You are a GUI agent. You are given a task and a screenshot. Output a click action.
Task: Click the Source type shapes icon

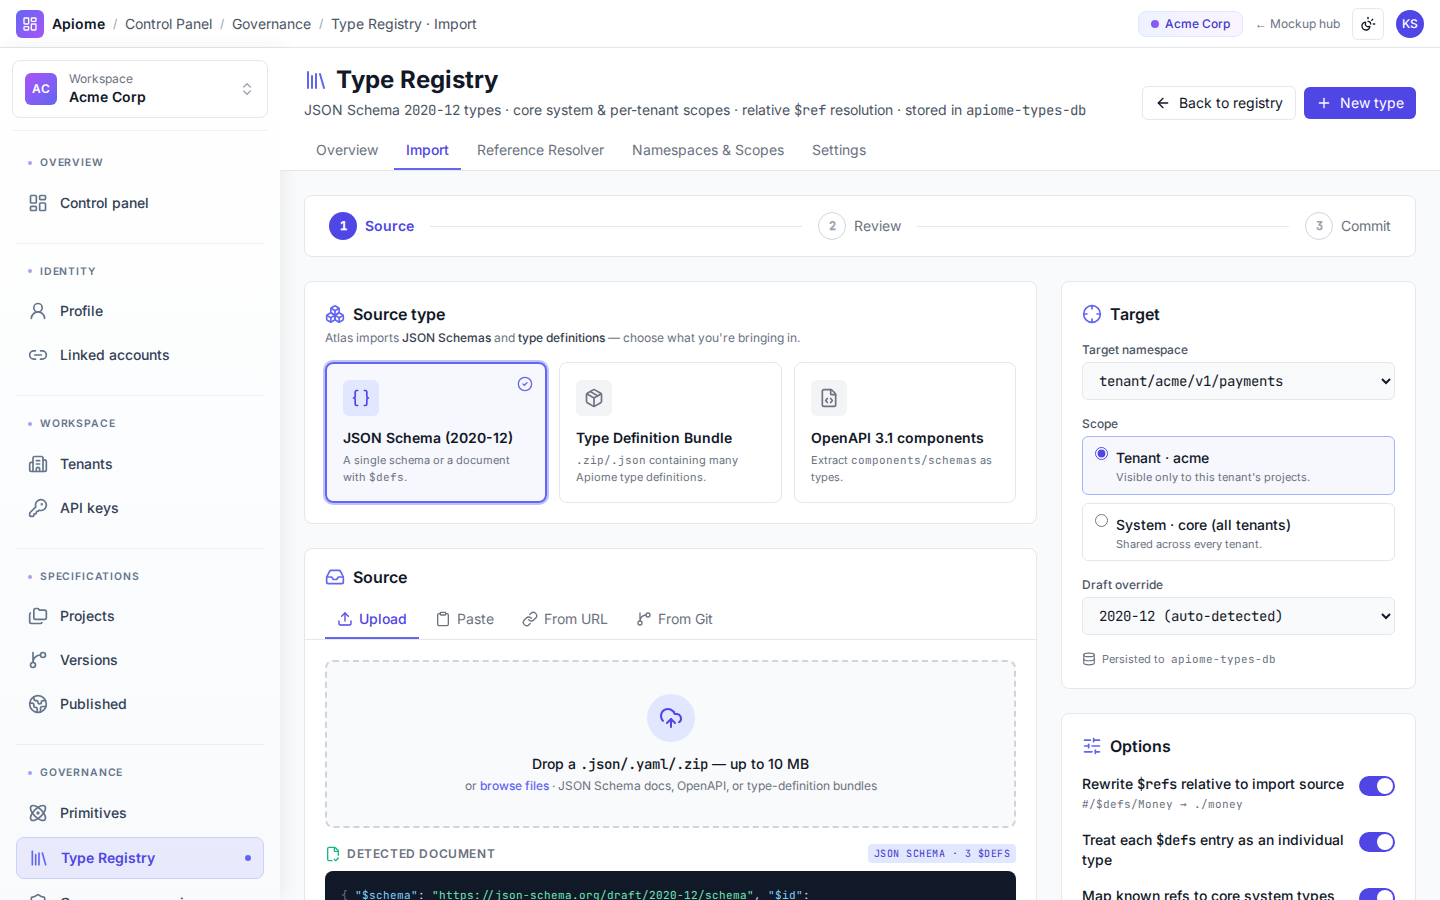point(335,314)
